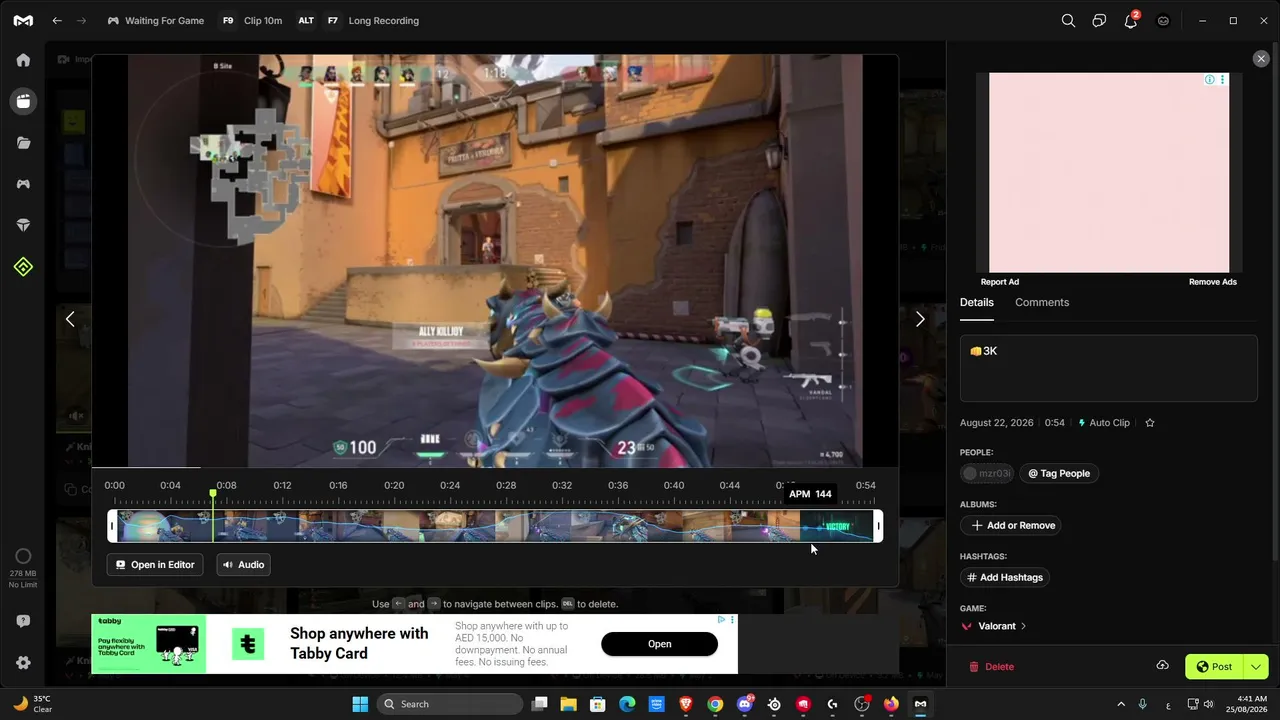Close the clip viewer panel
This screenshot has height=720, width=1280.
(x=1261, y=59)
